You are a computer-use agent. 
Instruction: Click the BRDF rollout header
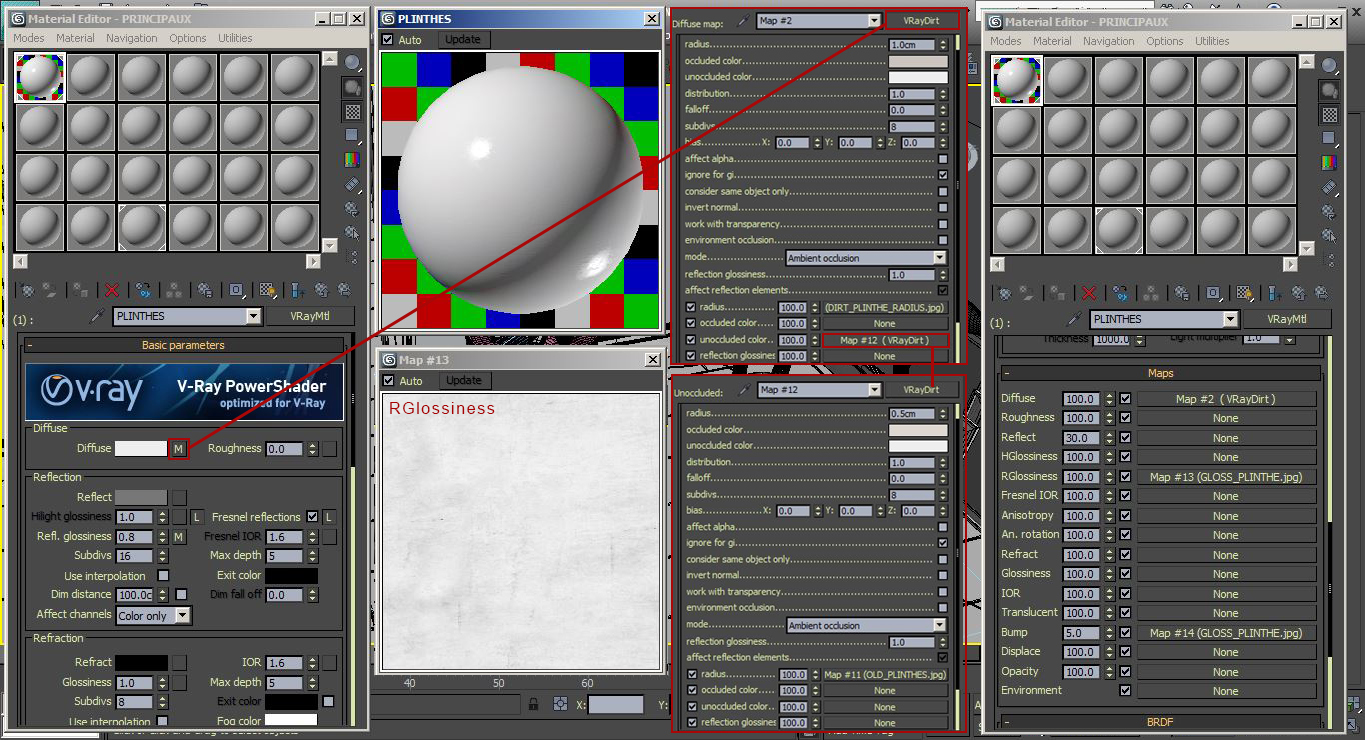(1160, 721)
